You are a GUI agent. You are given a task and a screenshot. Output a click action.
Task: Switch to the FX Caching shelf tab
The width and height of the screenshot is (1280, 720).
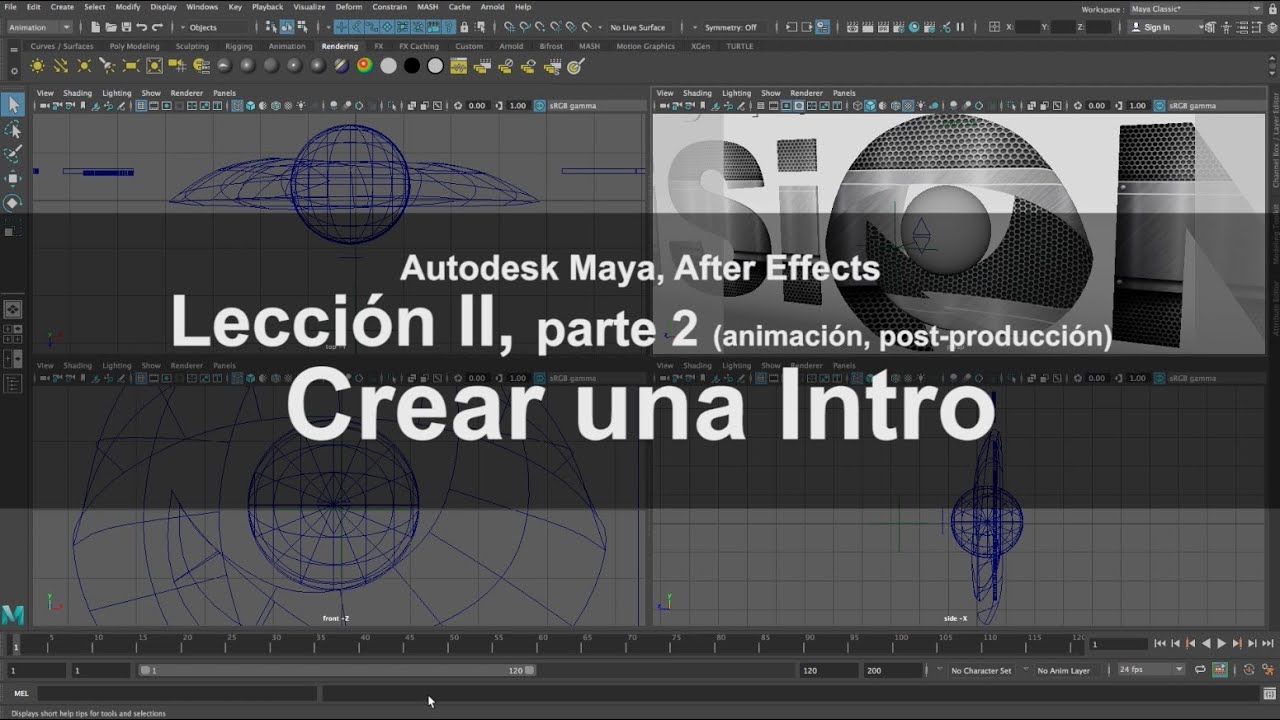pyautogui.click(x=418, y=46)
